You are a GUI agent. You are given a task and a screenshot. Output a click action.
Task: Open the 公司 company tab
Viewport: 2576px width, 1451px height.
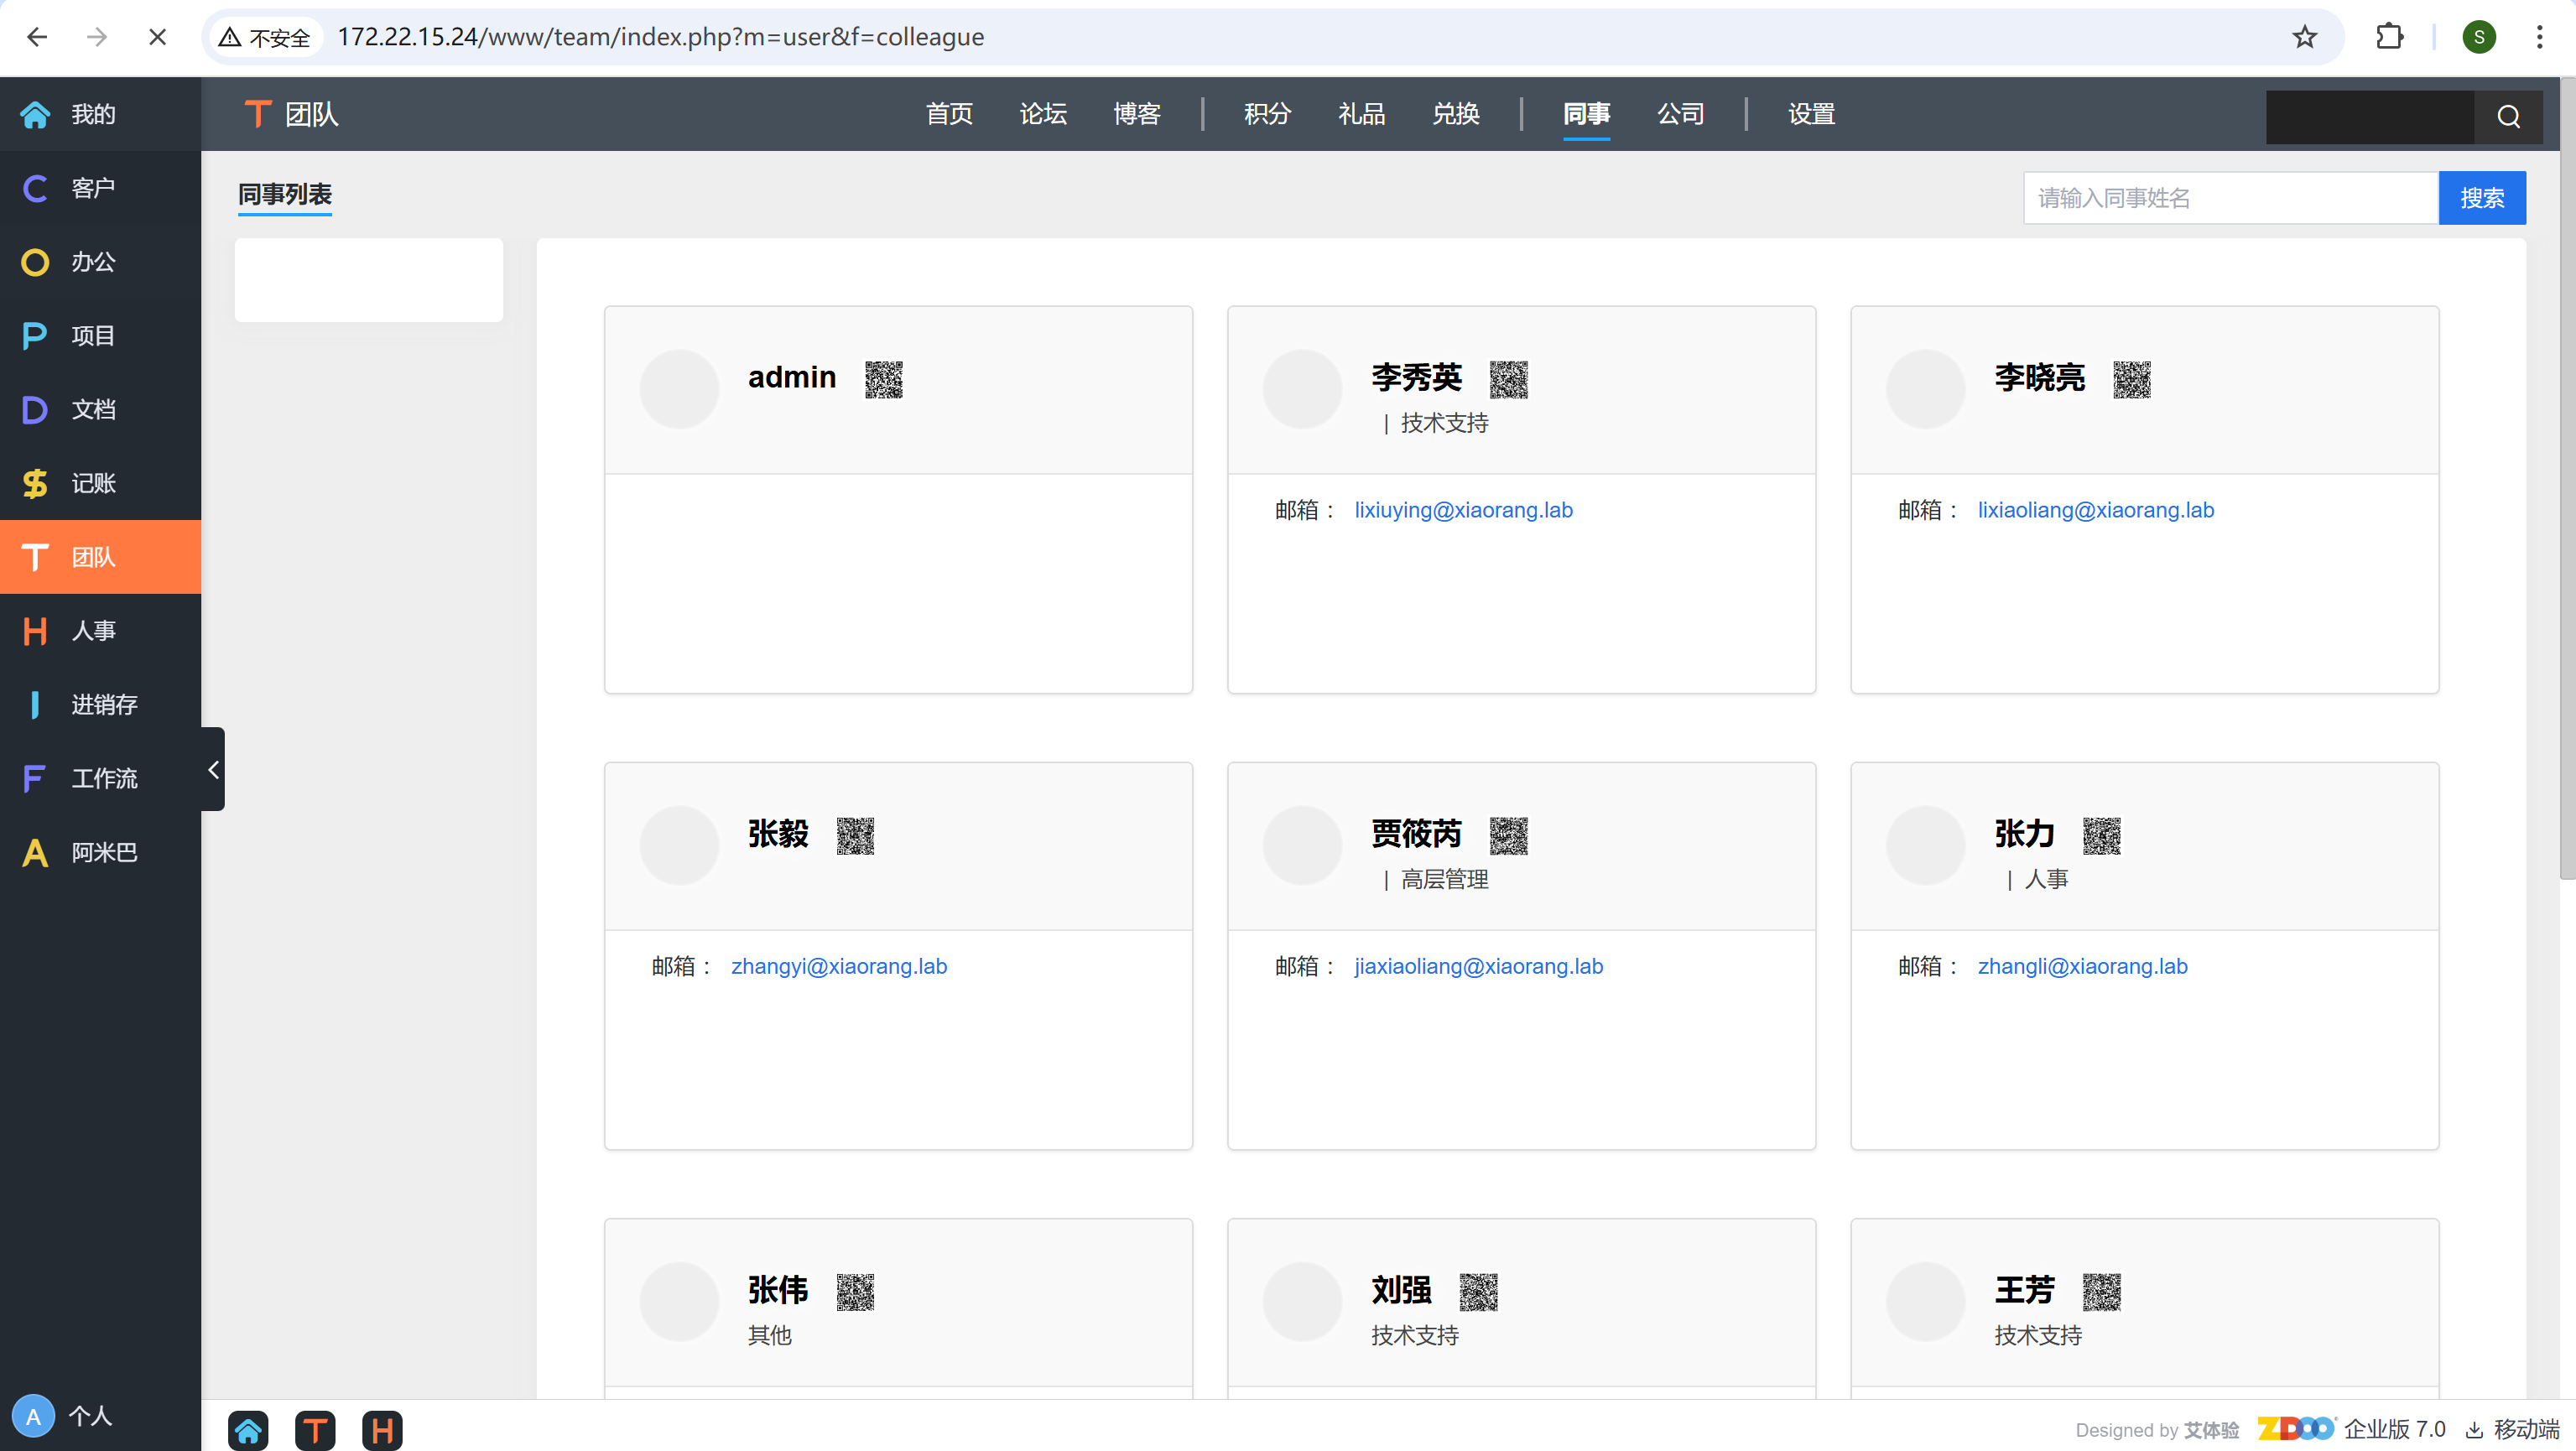click(x=1680, y=114)
